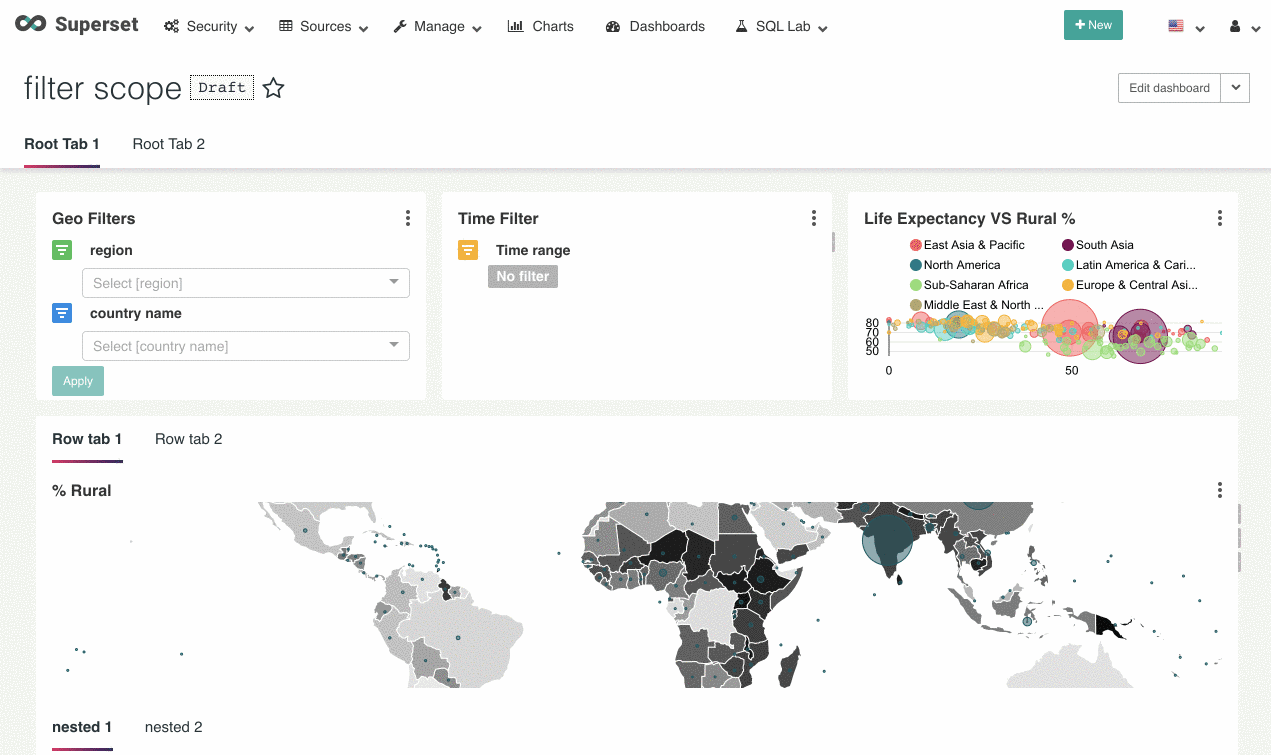
Task: Open Life Expectancy chart three-dot menu
Action: pyautogui.click(x=1220, y=218)
